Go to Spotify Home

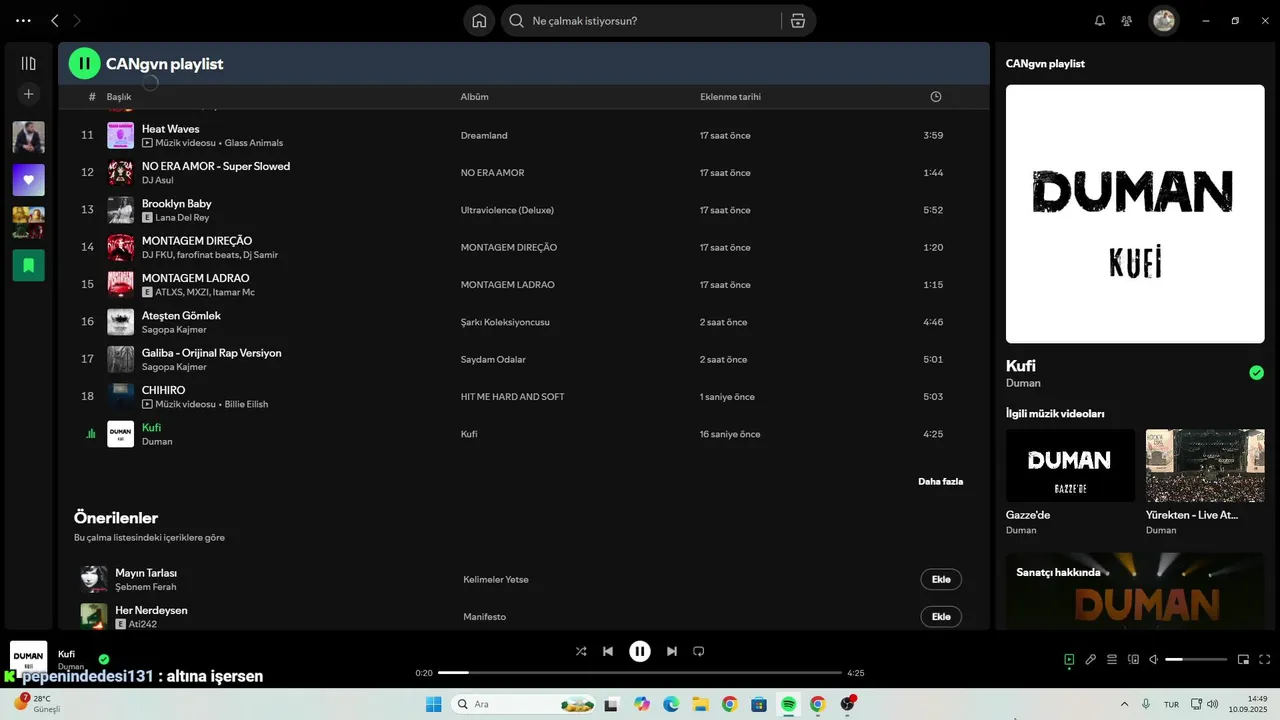point(479,21)
